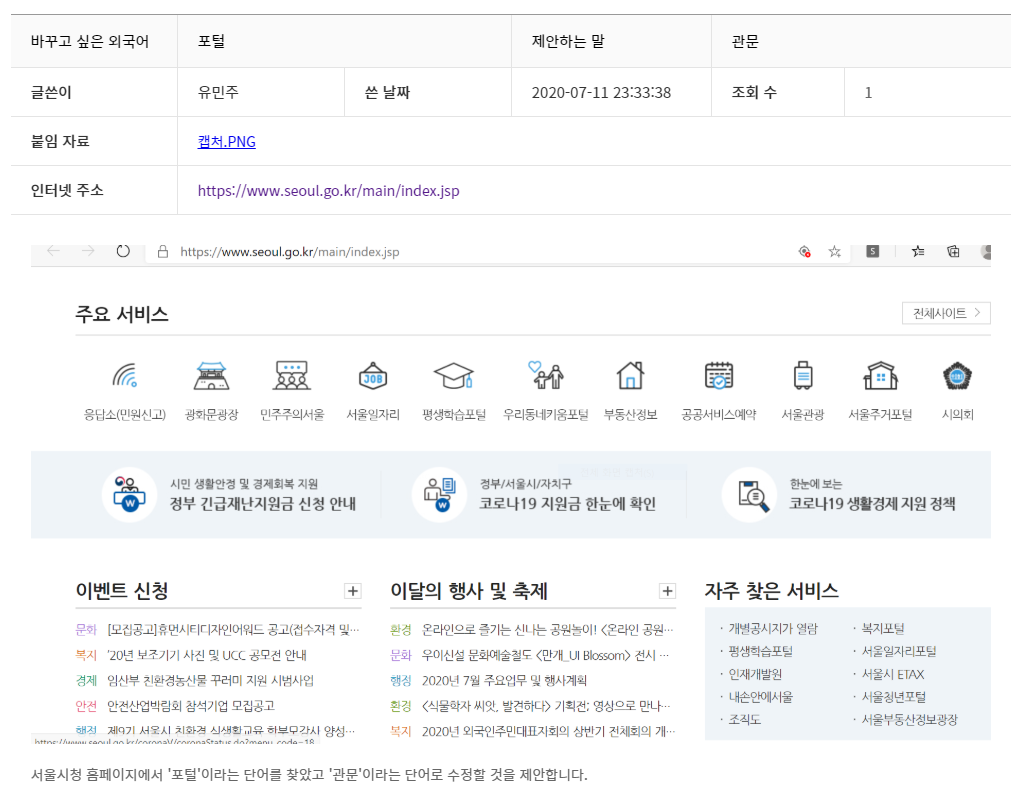Select 복지포털 in 자주 찾은 서비스
This screenshot has width=1019, height=791.
click(882, 629)
